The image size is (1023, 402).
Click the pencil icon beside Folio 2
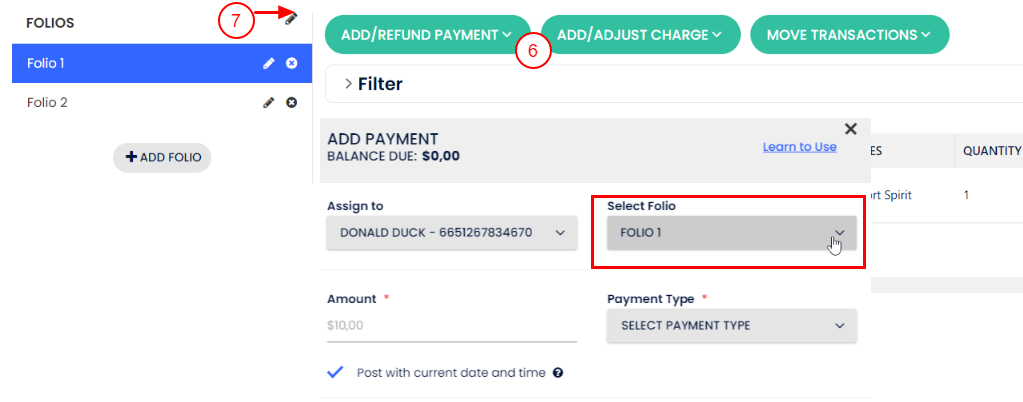(268, 102)
